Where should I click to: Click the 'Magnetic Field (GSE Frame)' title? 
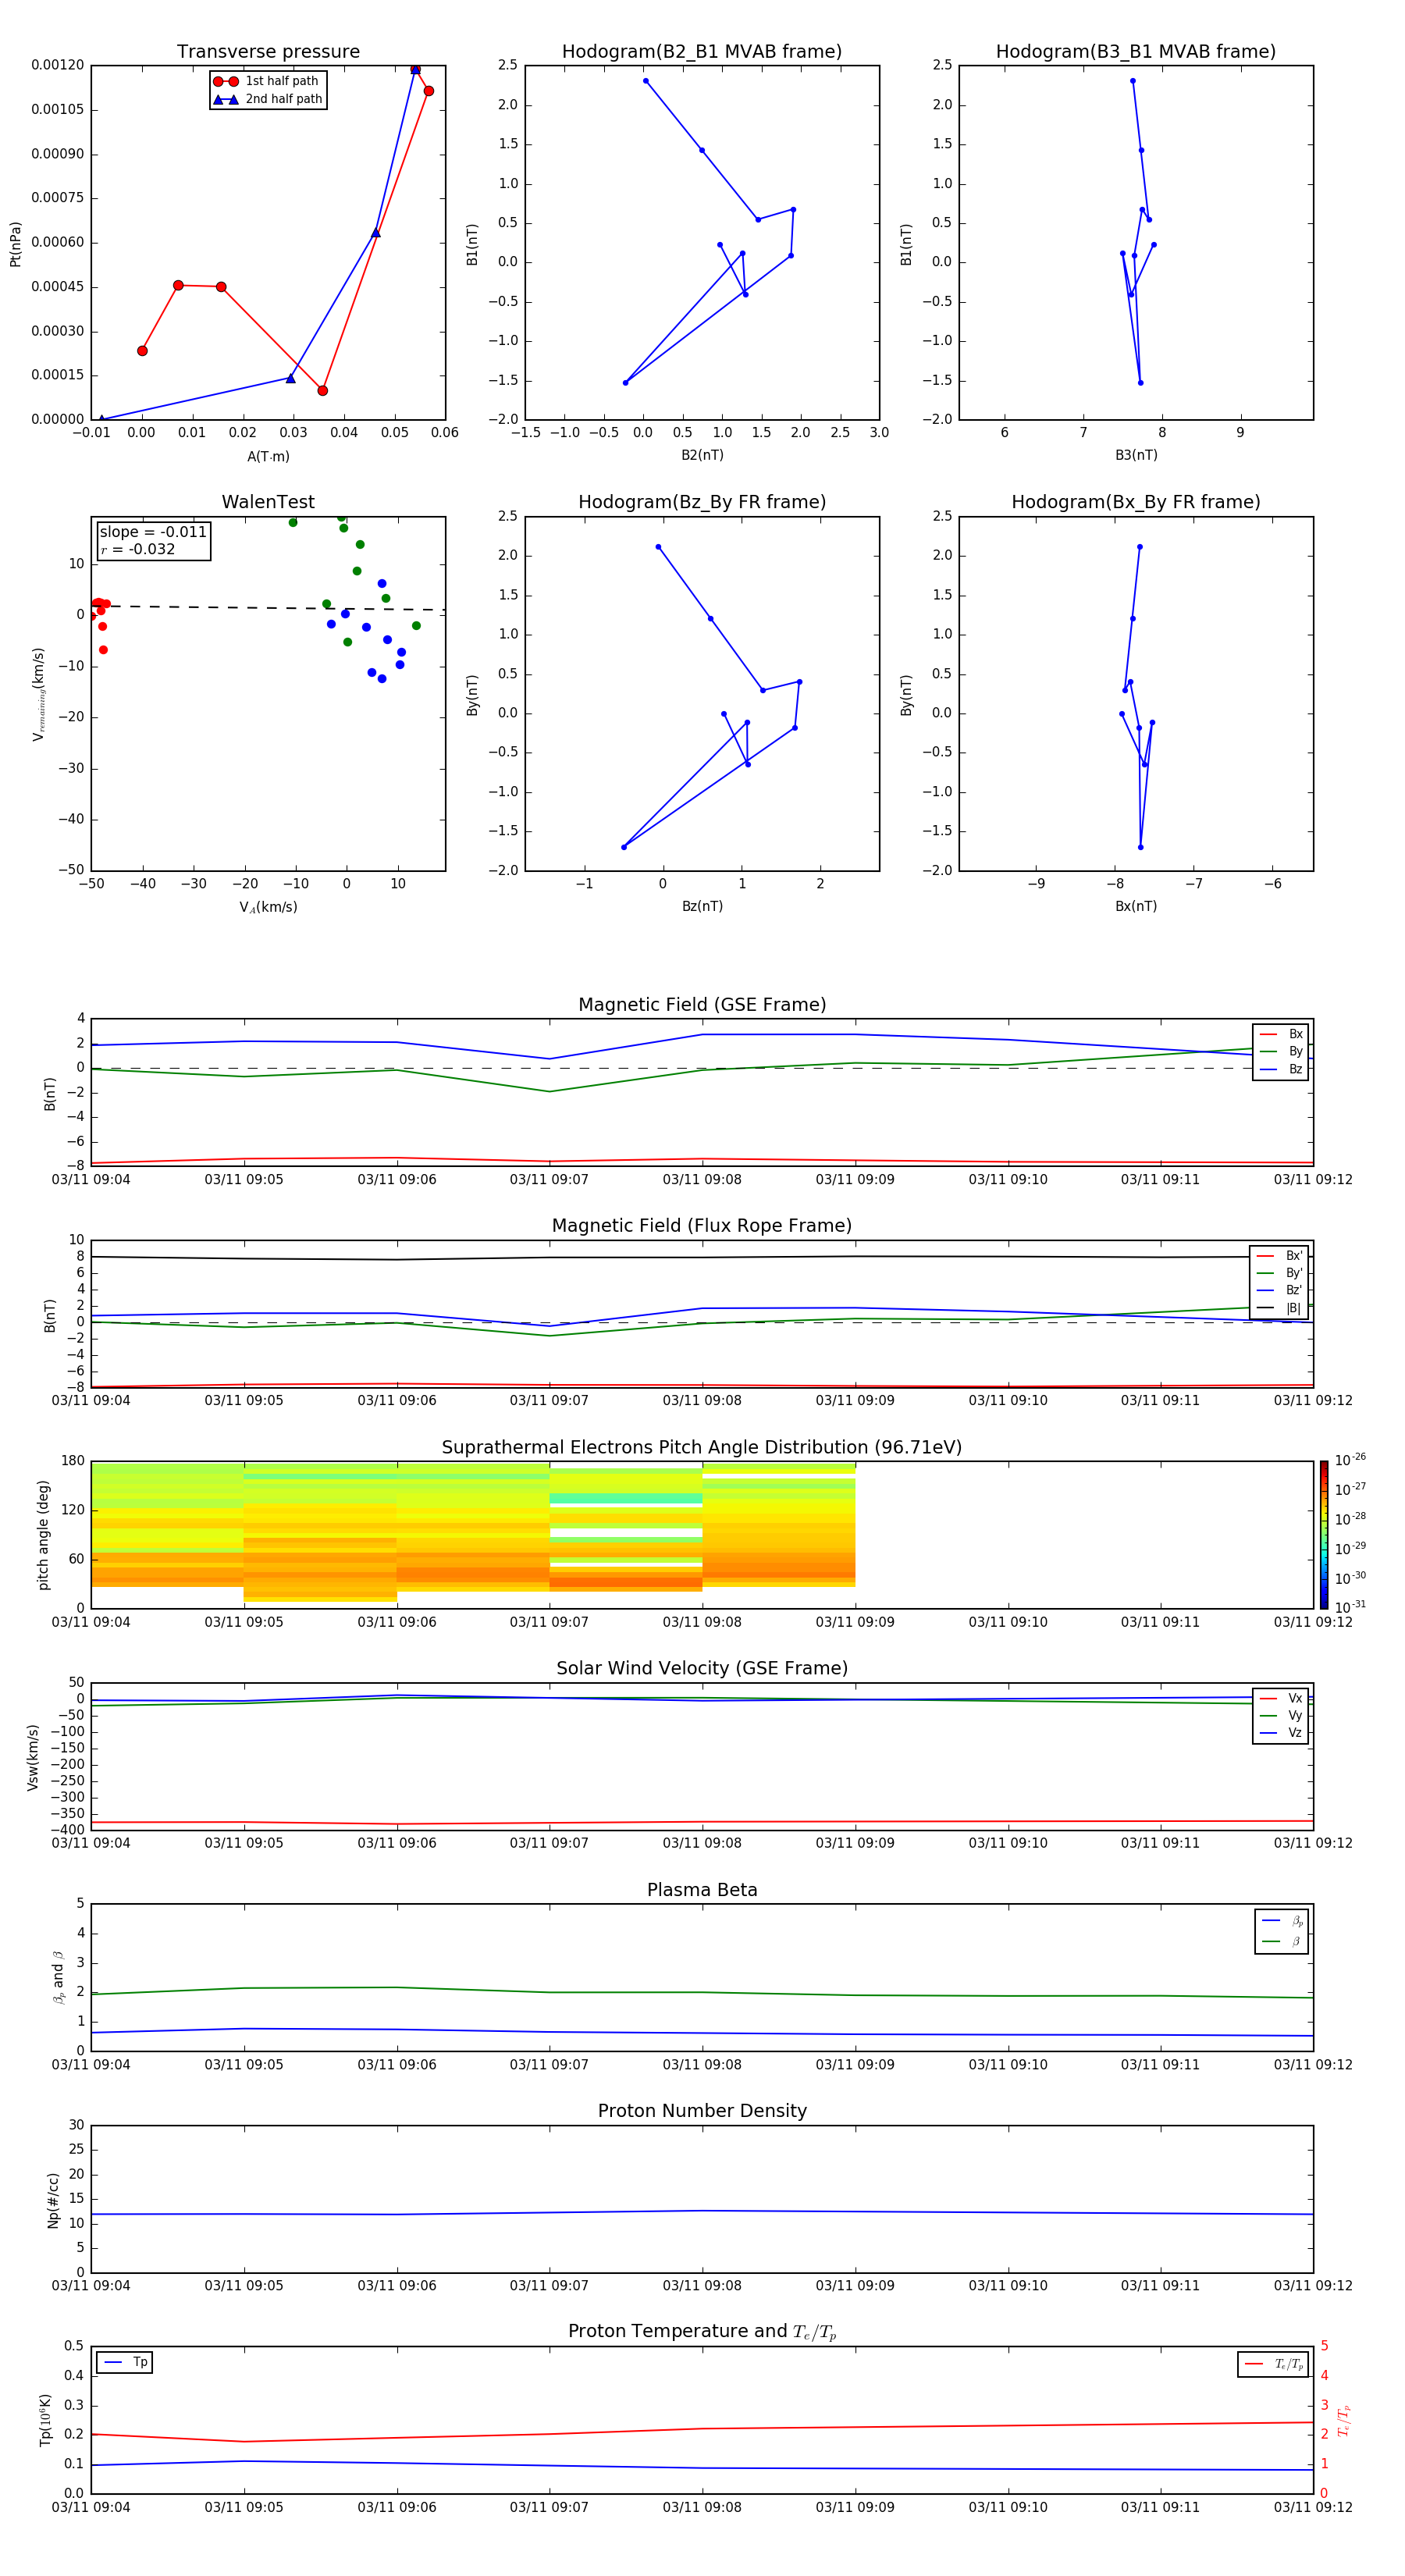pyautogui.click(x=702, y=1005)
